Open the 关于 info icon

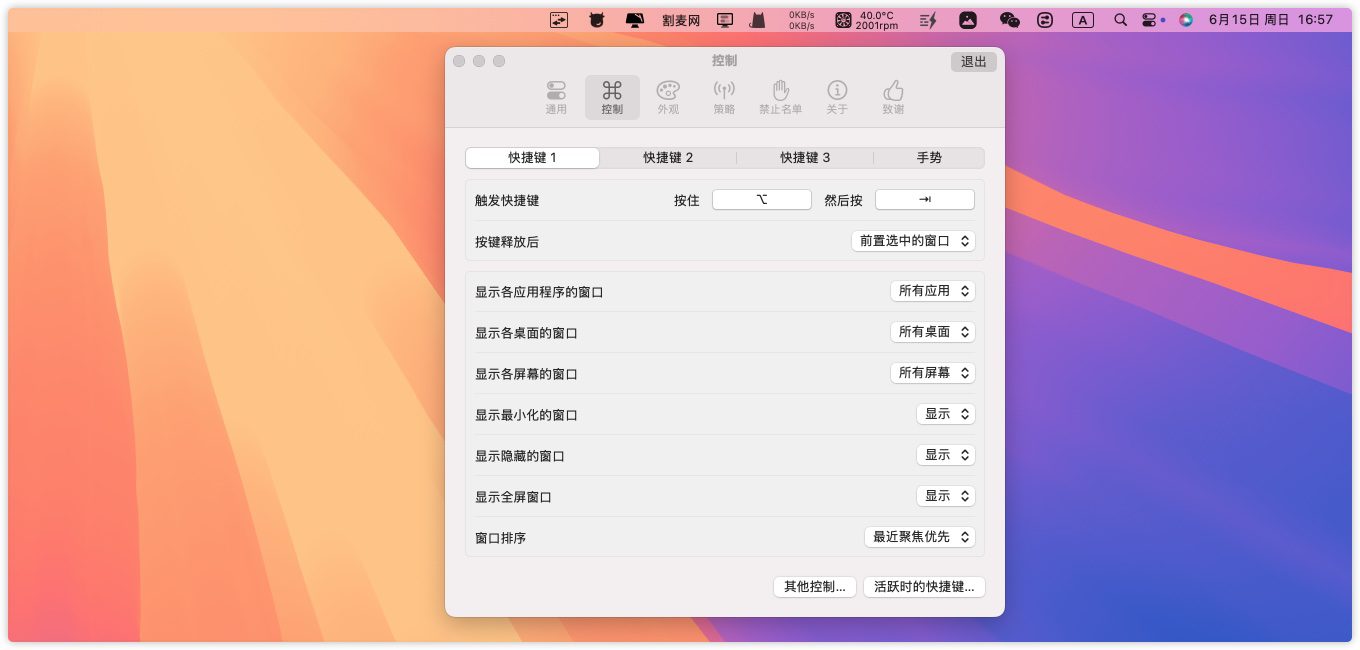coord(837,97)
